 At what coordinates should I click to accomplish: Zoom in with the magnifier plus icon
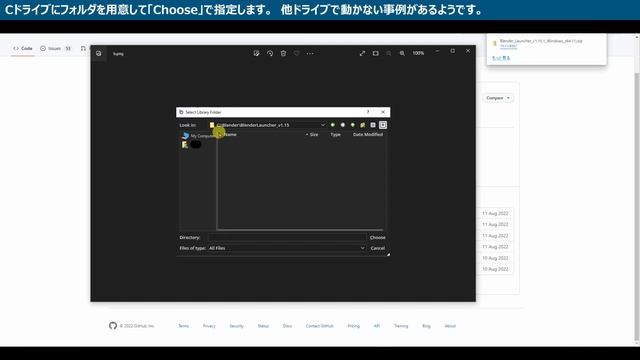pyautogui.click(x=402, y=53)
